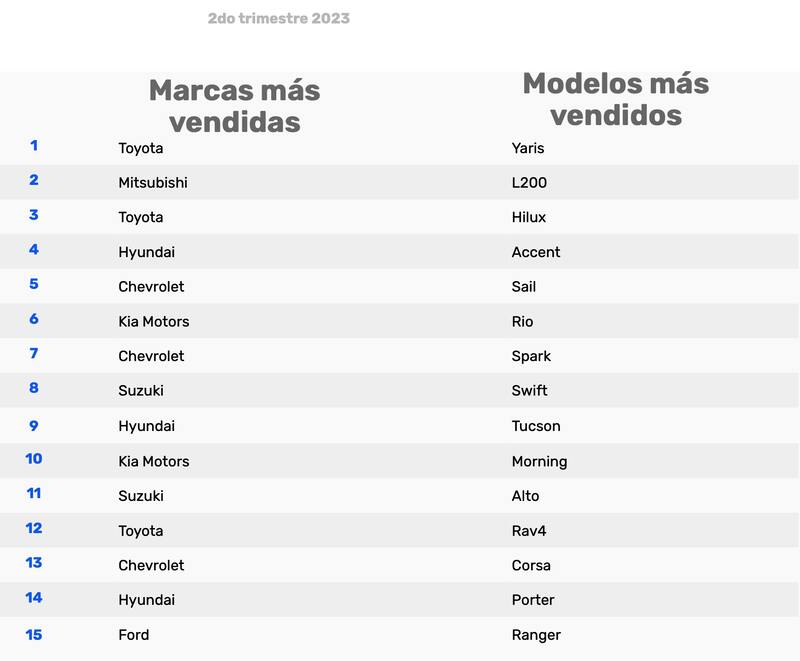The width and height of the screenshot is (800, 661).
Task: Click the "Modelos más vendidos" column header
Action: 615,99
